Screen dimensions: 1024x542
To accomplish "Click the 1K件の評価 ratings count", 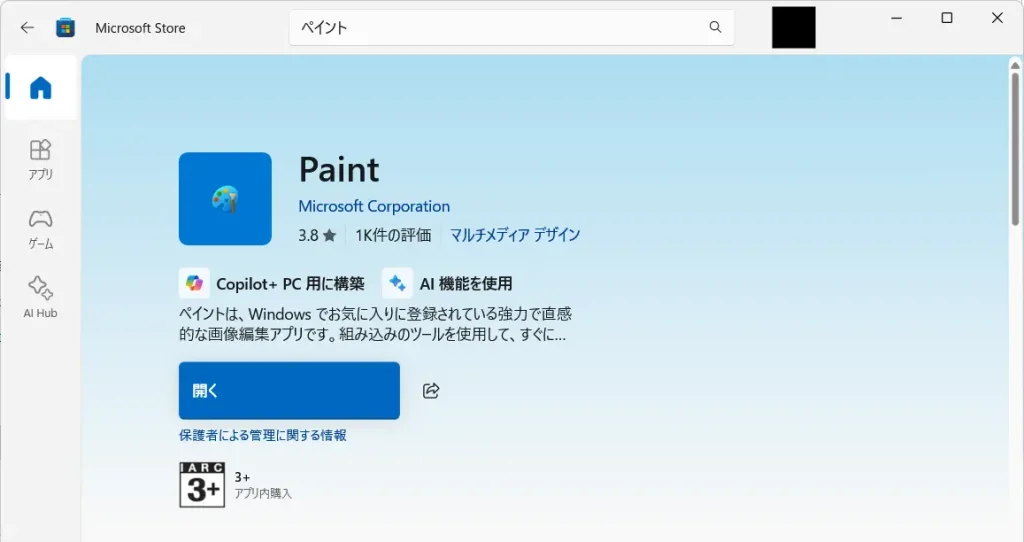I will coord(393,235).
